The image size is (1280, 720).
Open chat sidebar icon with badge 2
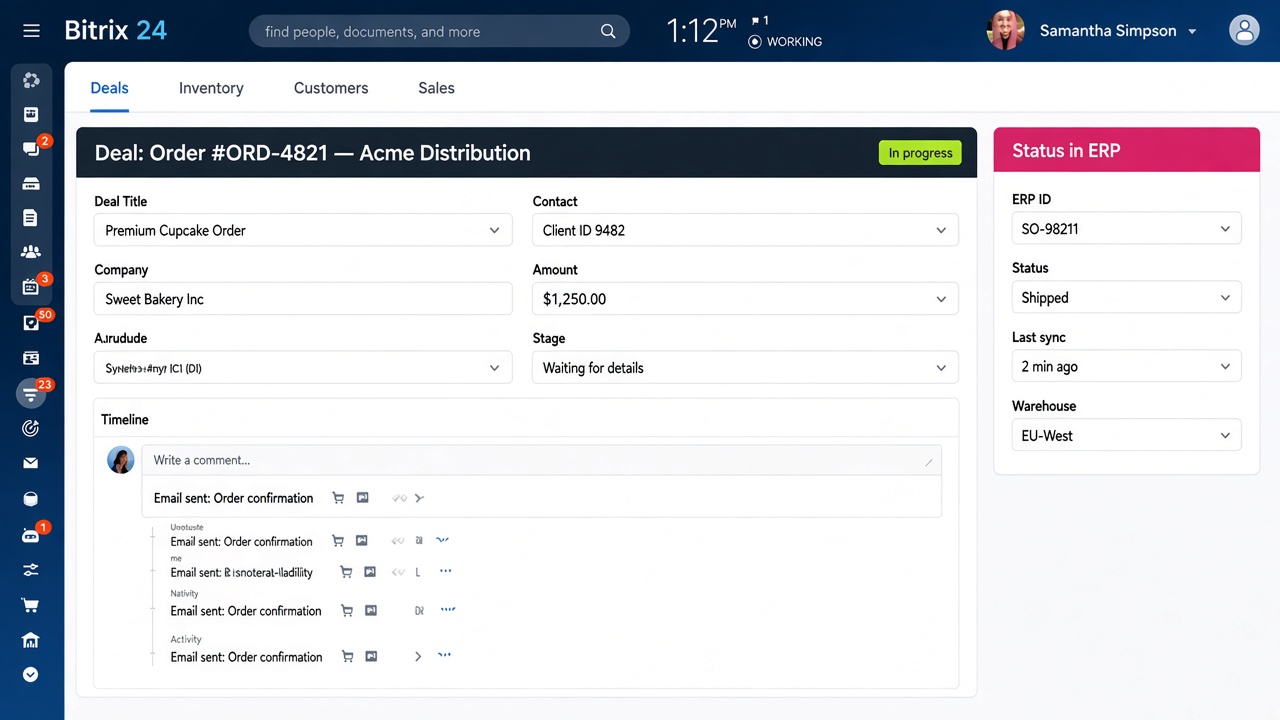pyautogui.click(x=31, y=148)
